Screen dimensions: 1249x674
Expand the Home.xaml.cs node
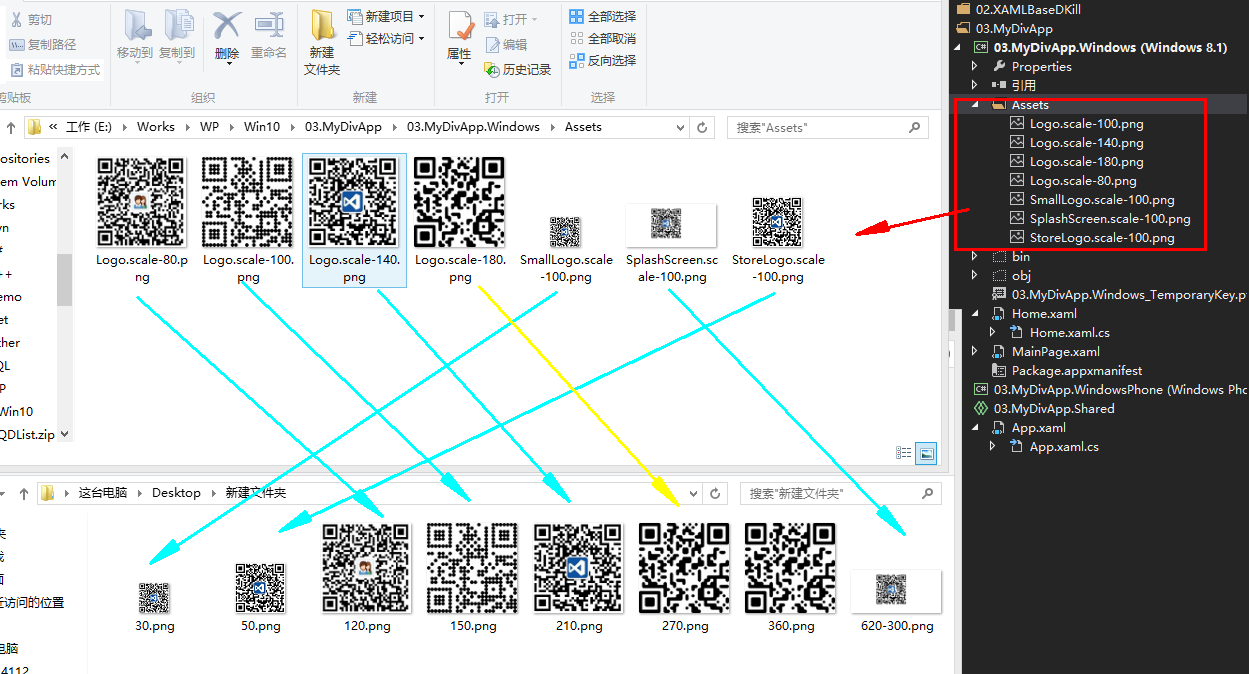click(x=993, y=333)
